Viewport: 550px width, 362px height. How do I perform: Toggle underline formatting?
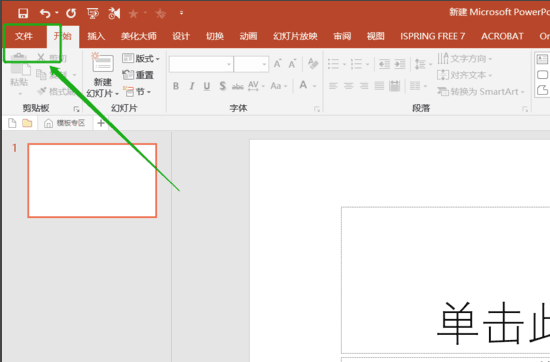pyautogui.click(x=207, y=86)
